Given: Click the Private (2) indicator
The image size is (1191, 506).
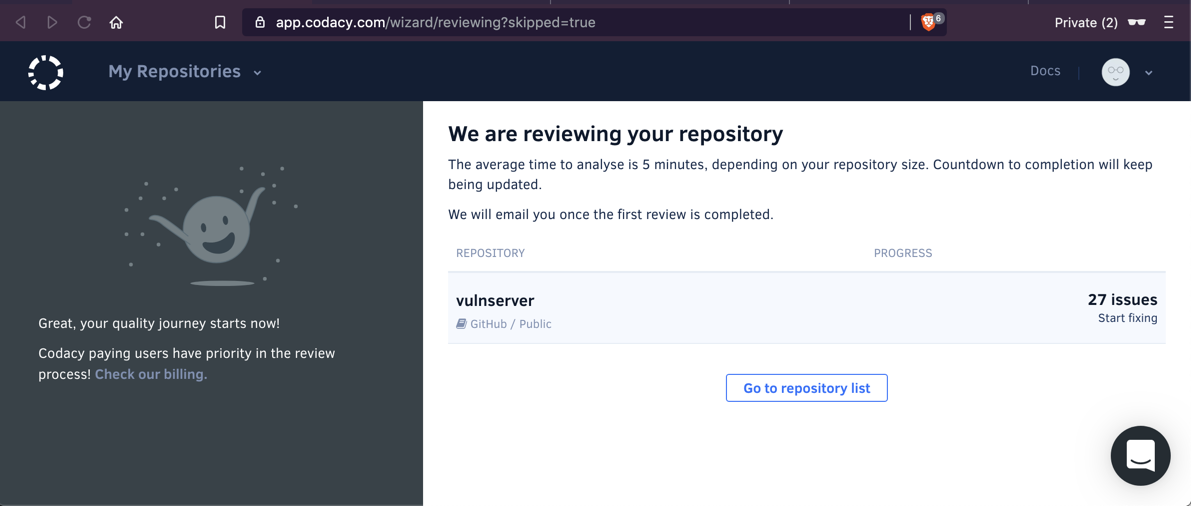Looking at the screenshot, I should (x=1086, y=23).
